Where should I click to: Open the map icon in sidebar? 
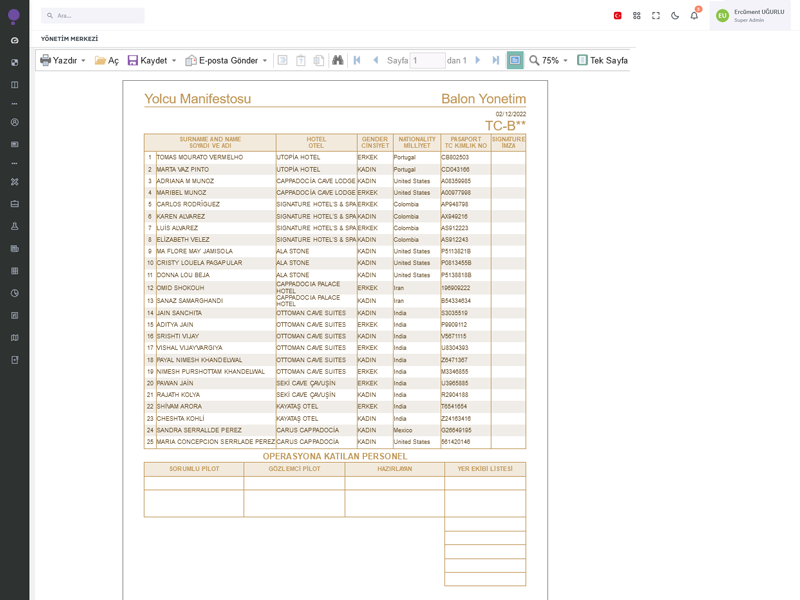point(14,338)
